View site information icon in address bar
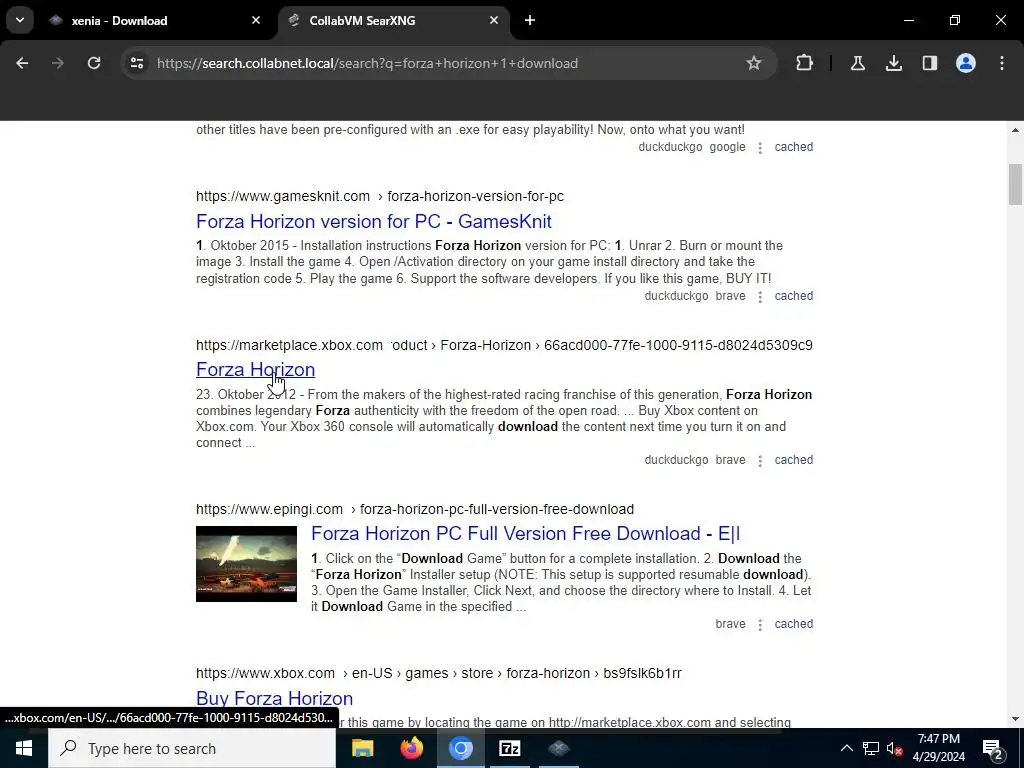This screenshot has width=1024, height=768. click(137, 63)
